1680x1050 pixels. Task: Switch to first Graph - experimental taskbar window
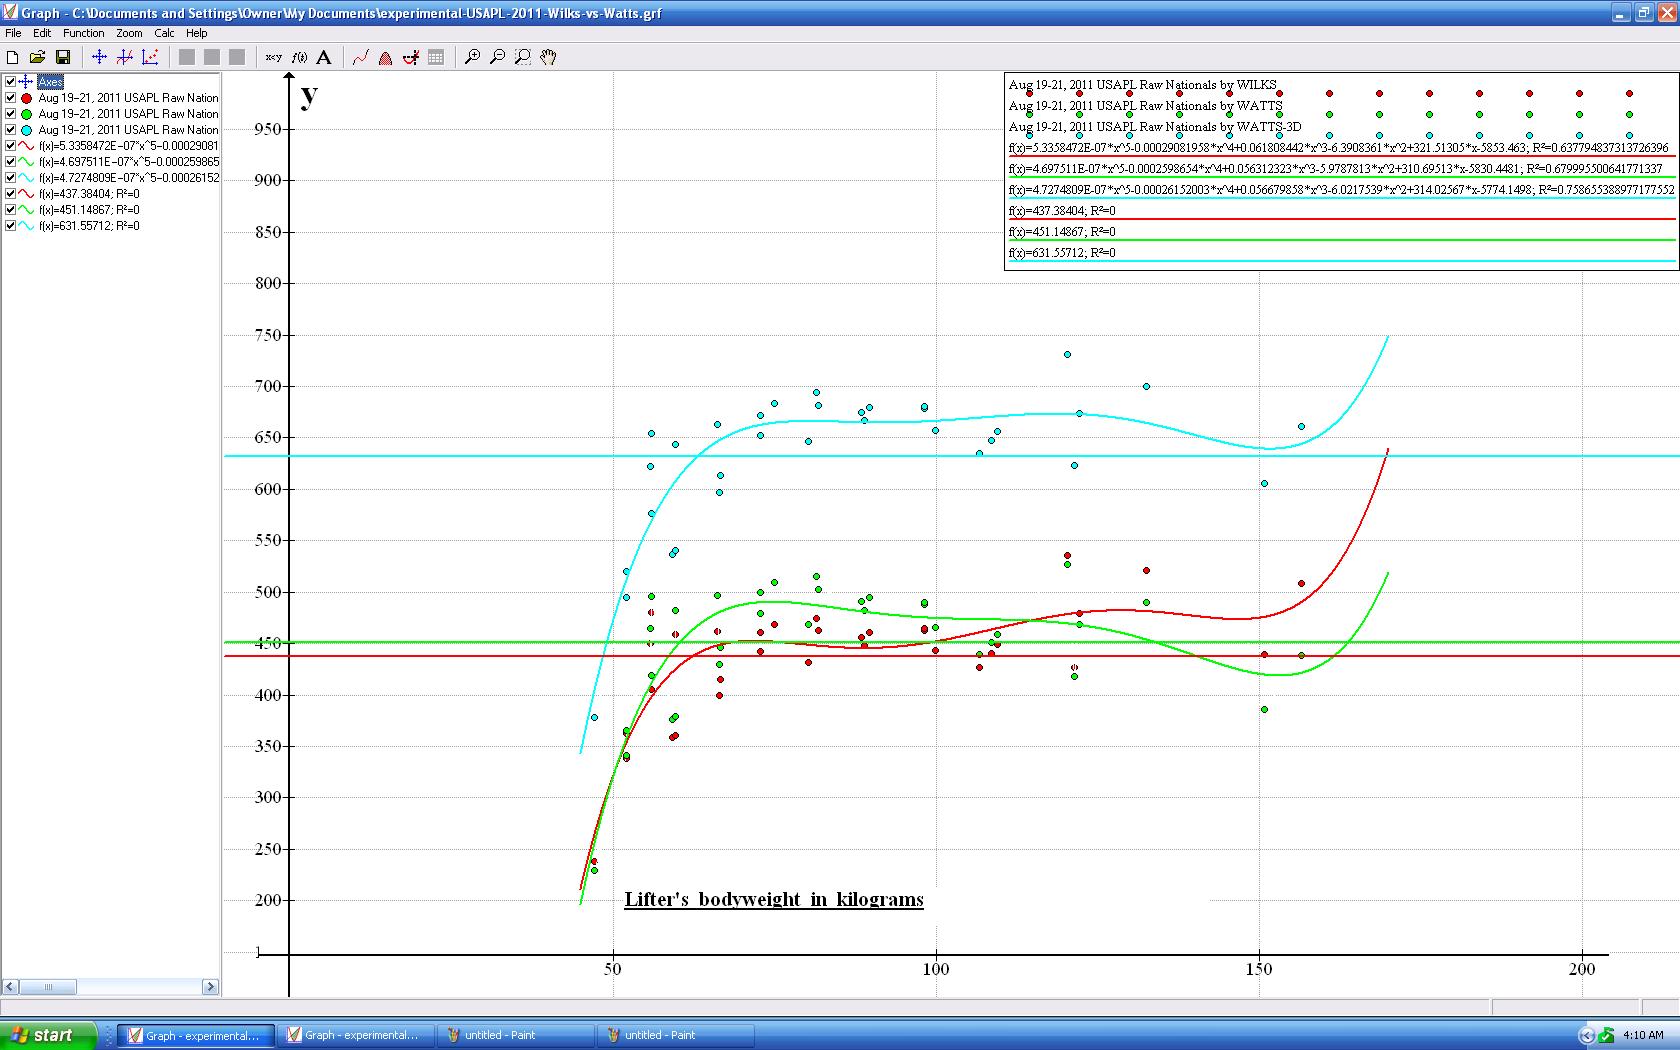point(197,1035)
